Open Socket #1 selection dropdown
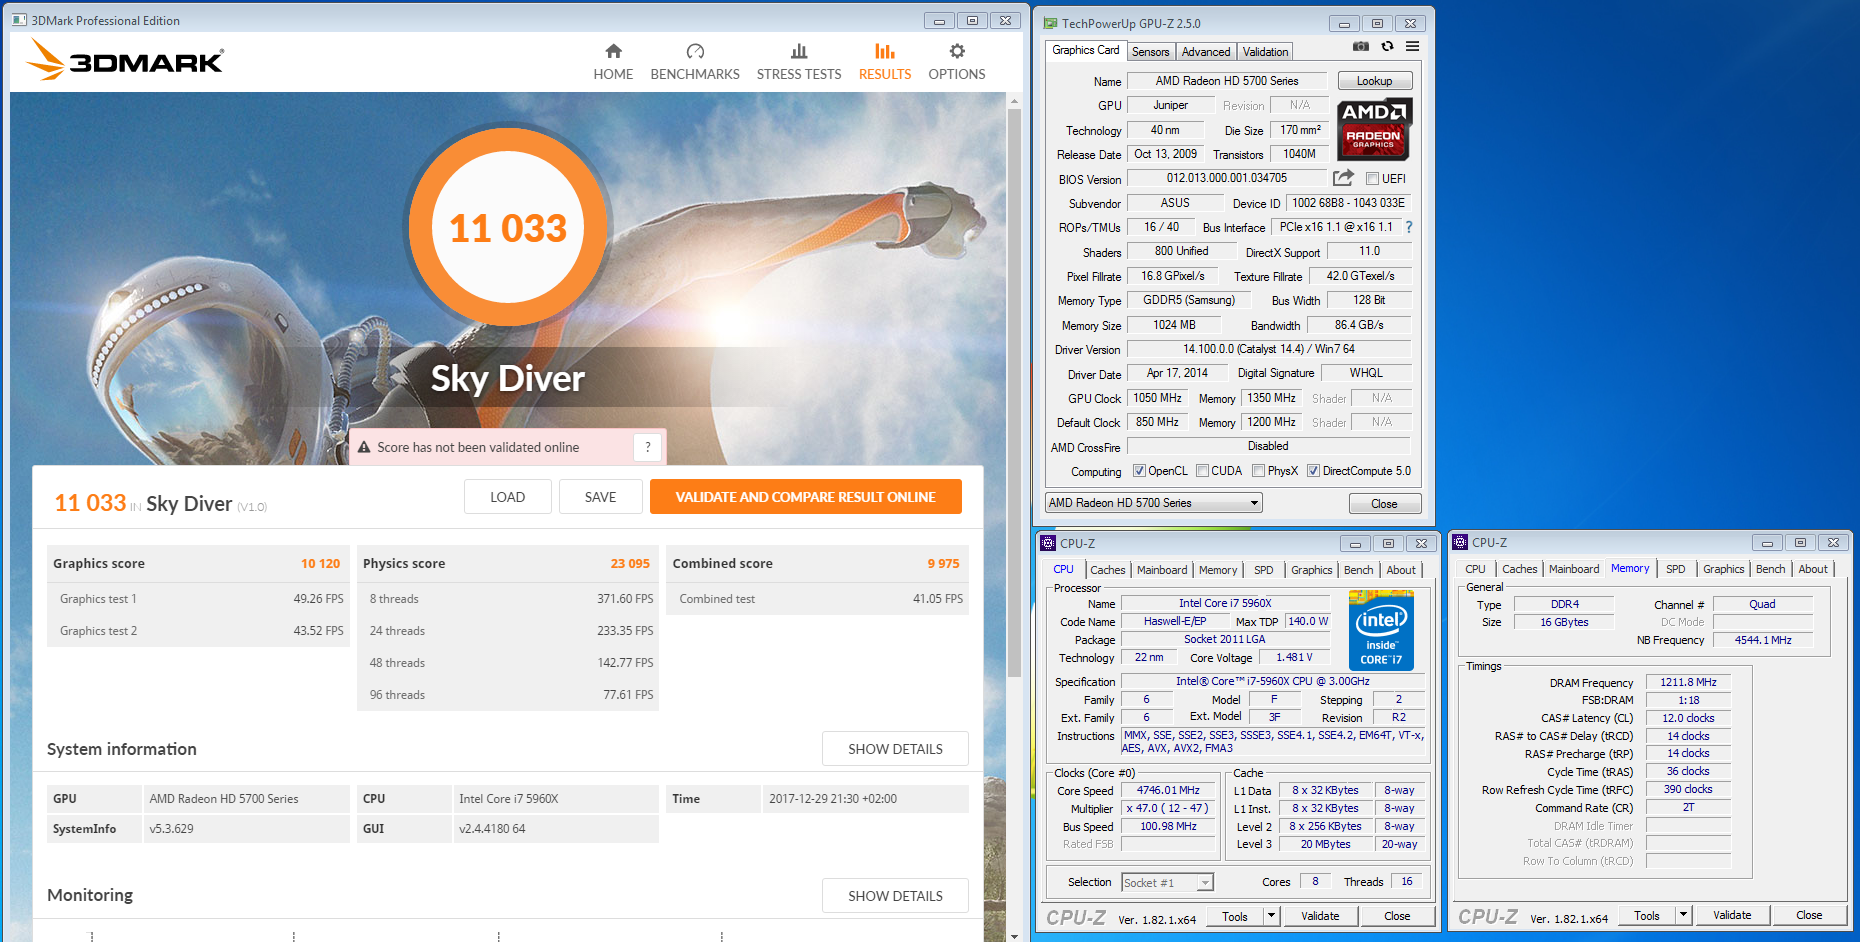This screenshot has width=1860, height=942. pos(1167,882)
